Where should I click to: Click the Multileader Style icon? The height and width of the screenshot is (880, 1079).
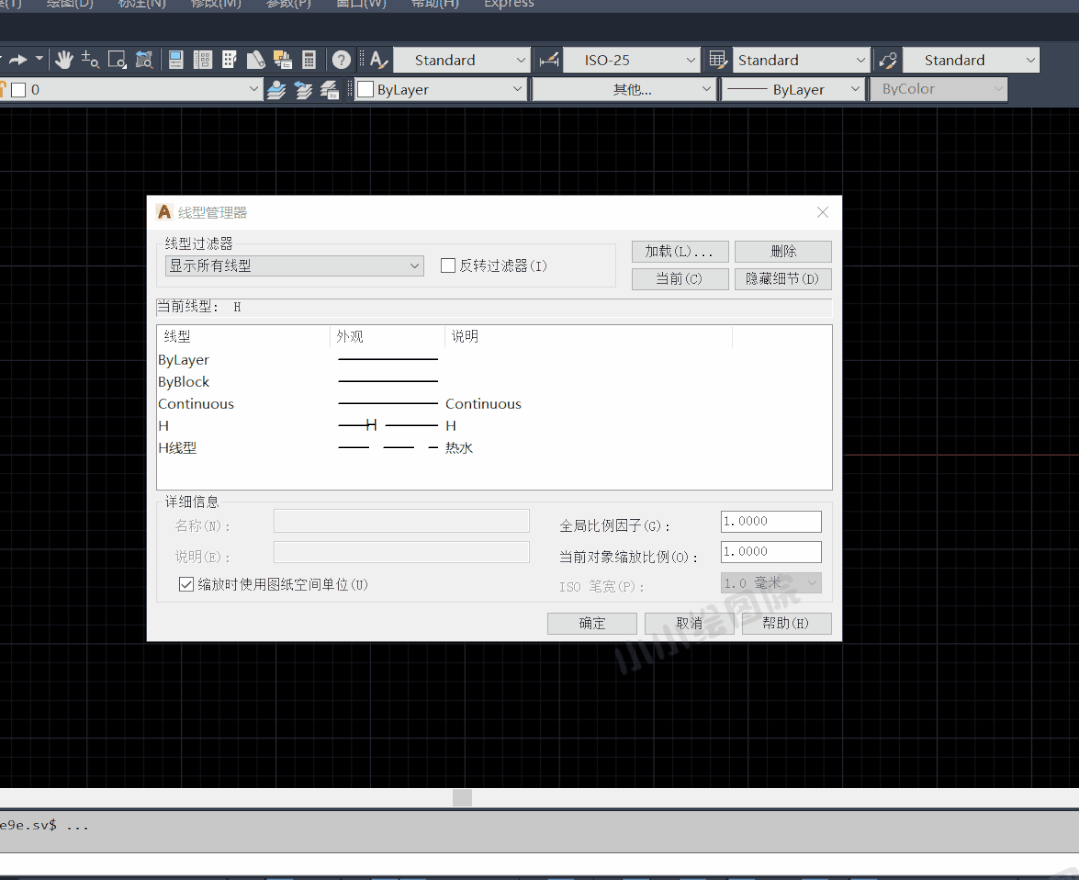887,60
